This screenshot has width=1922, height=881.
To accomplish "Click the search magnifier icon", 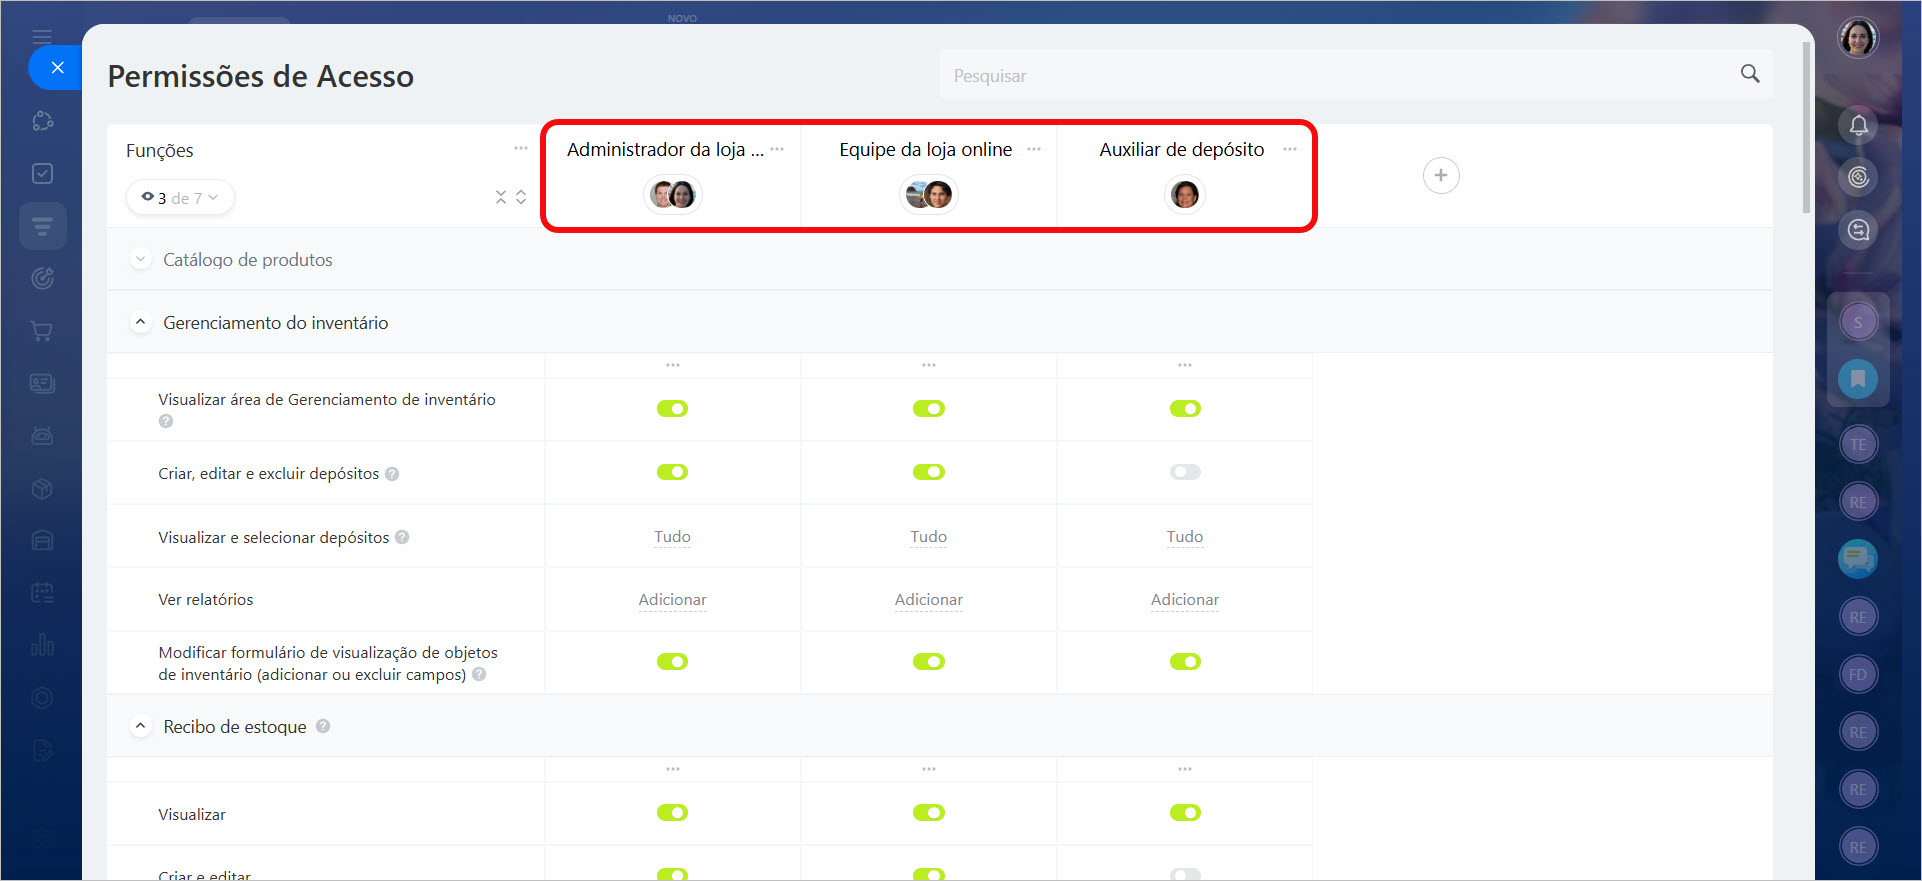I will click(x=1750, y=74).
